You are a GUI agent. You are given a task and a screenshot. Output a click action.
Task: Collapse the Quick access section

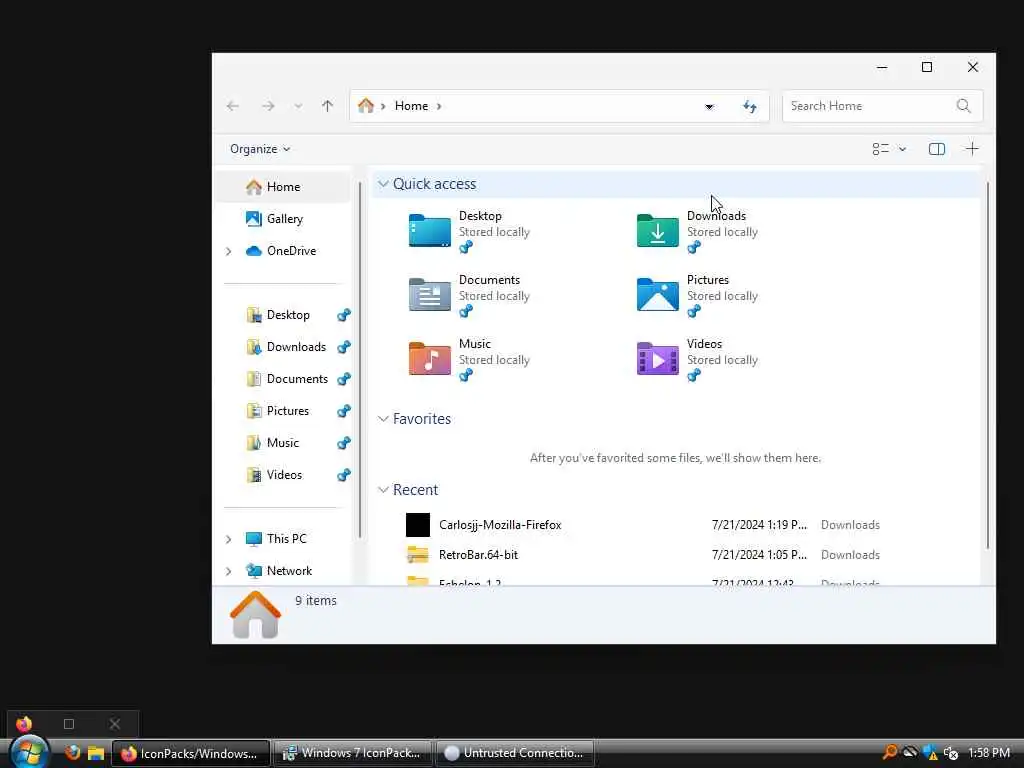[x=383, y=184]
